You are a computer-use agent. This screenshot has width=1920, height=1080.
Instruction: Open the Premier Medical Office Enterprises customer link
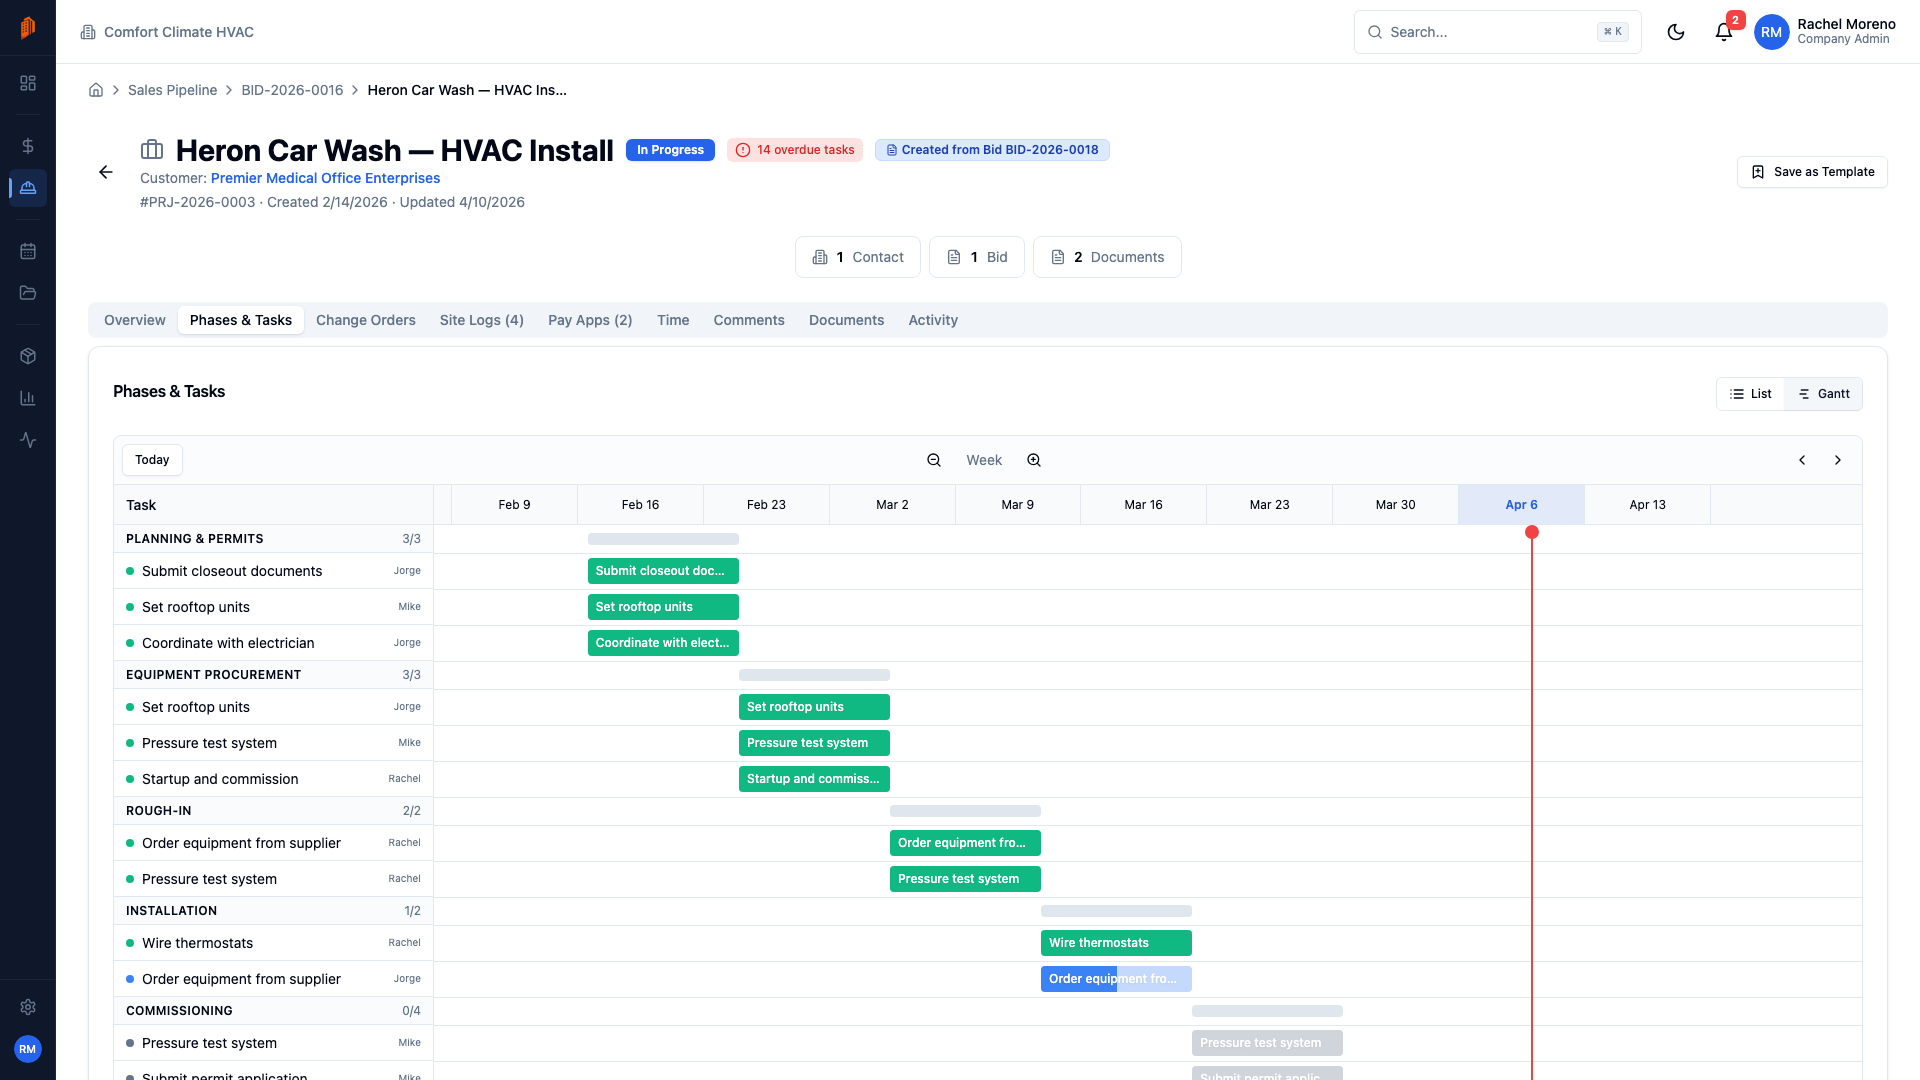pos(325,178)
